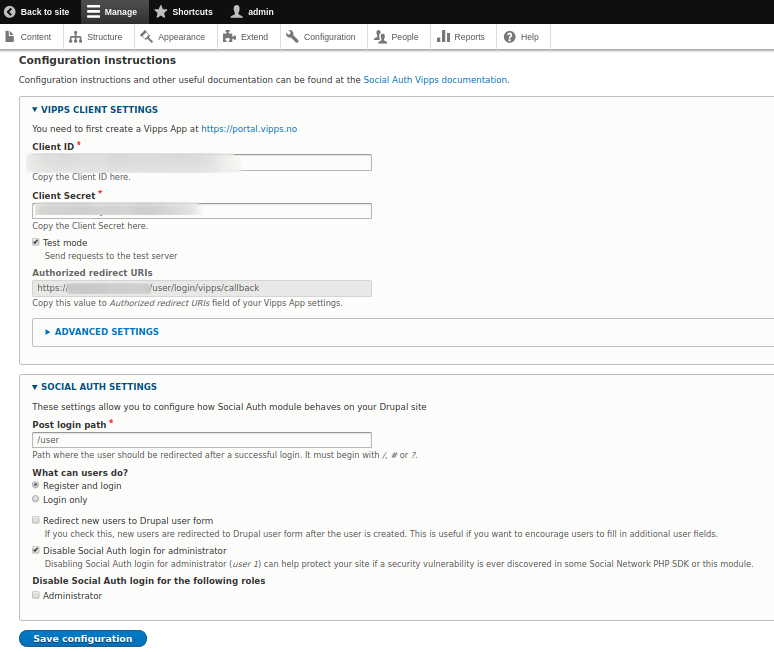
Task: Click the Save configuration button
Action: point(83,638)
